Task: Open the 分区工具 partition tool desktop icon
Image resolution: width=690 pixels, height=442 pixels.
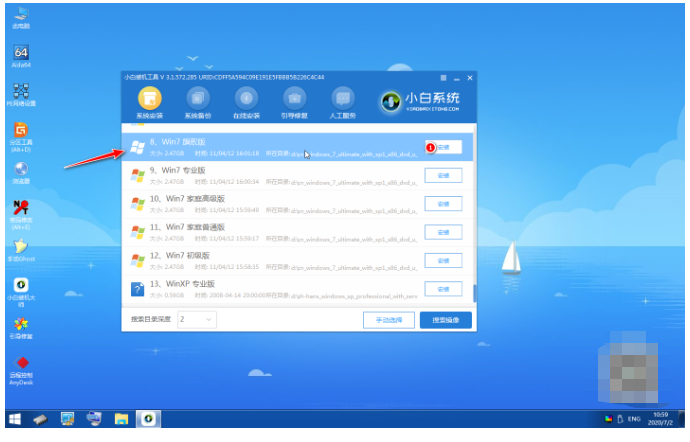Action: tap(21, 137)
